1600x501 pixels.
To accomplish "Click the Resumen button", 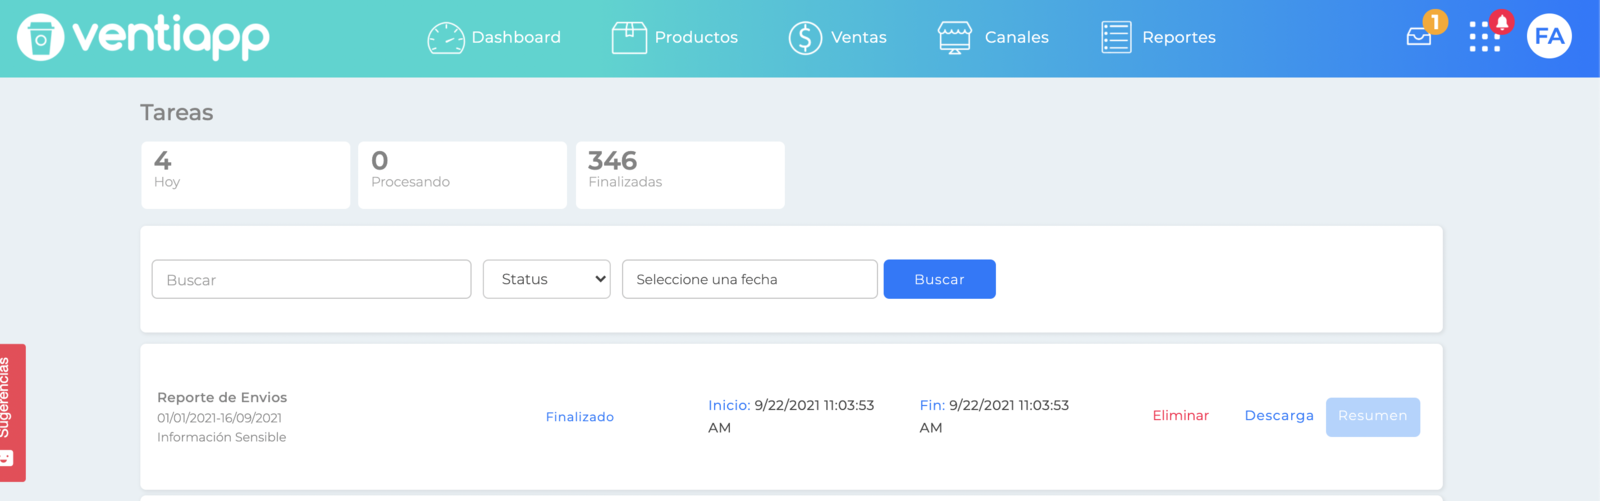I will [1373, 417].
